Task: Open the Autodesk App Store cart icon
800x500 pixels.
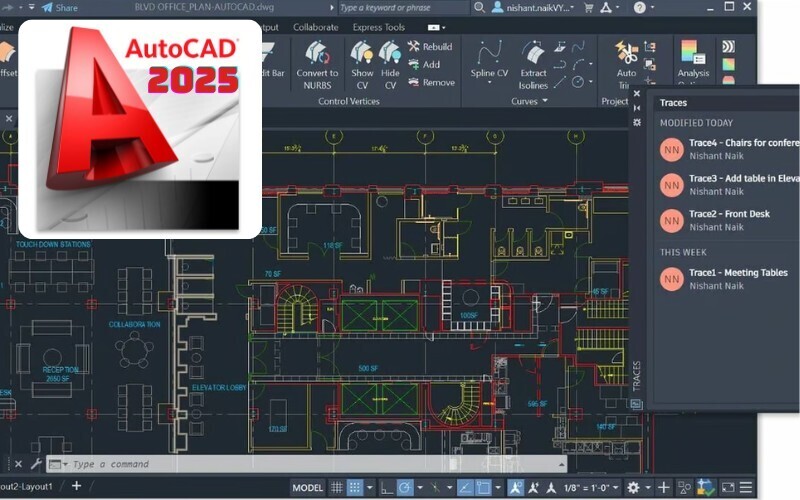Action: [x=588, y=8]
